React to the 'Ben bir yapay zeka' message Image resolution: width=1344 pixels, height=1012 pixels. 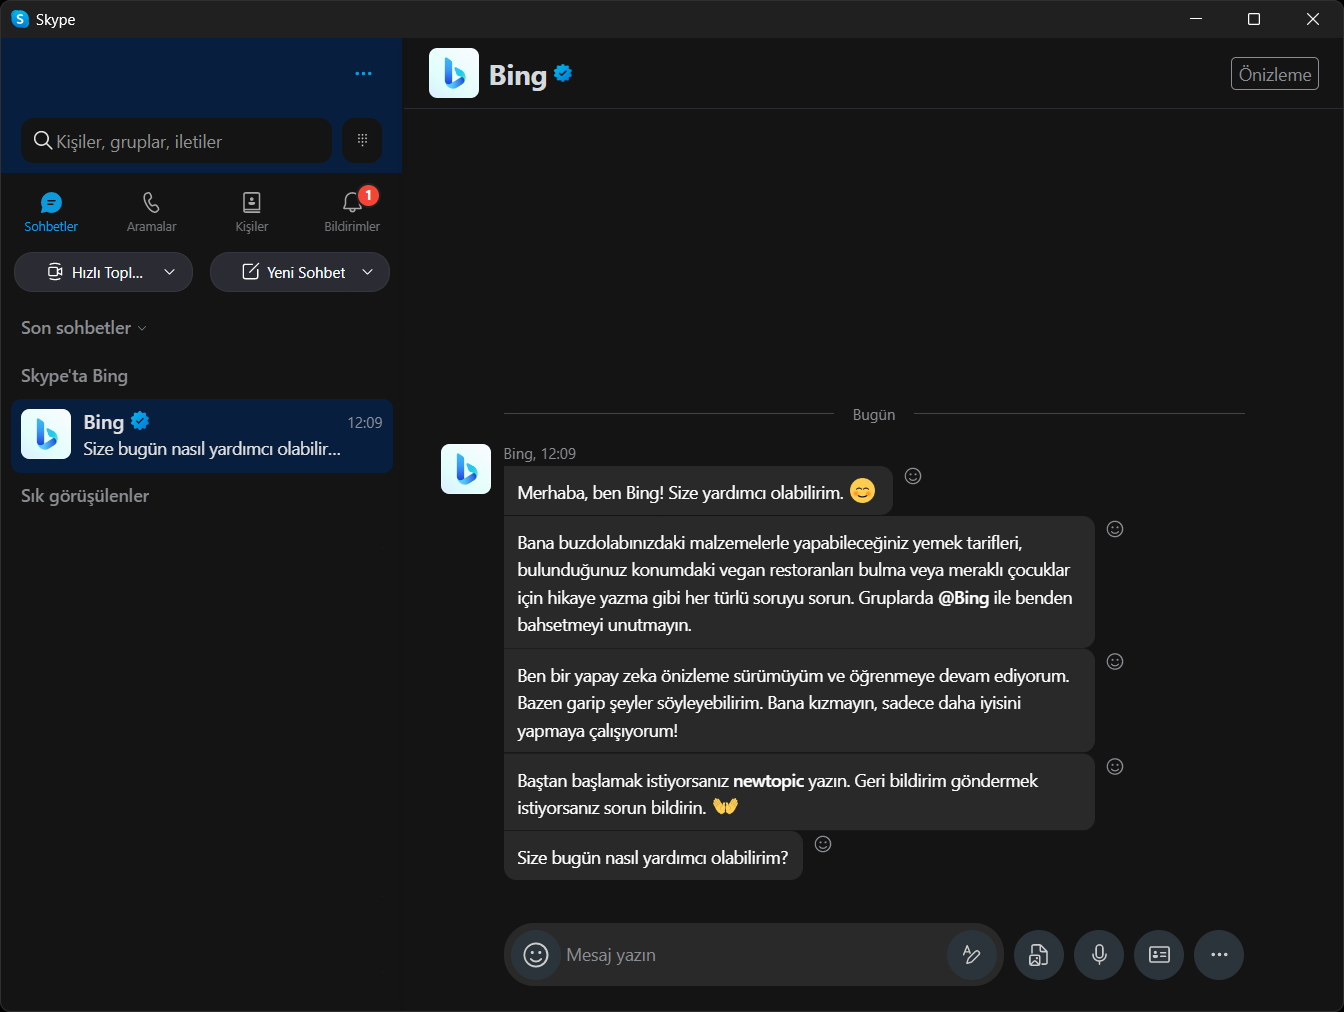pyautogui.click(x=1115, y=661)
